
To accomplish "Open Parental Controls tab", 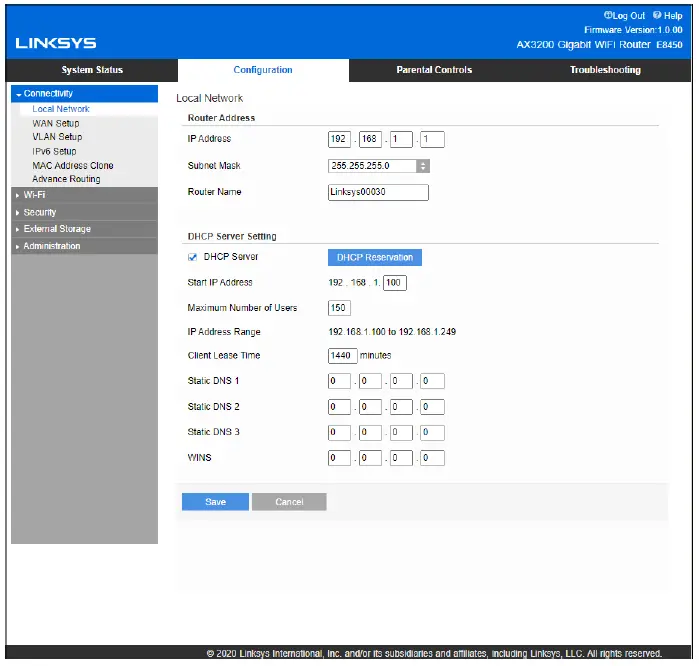I will 434,70.
